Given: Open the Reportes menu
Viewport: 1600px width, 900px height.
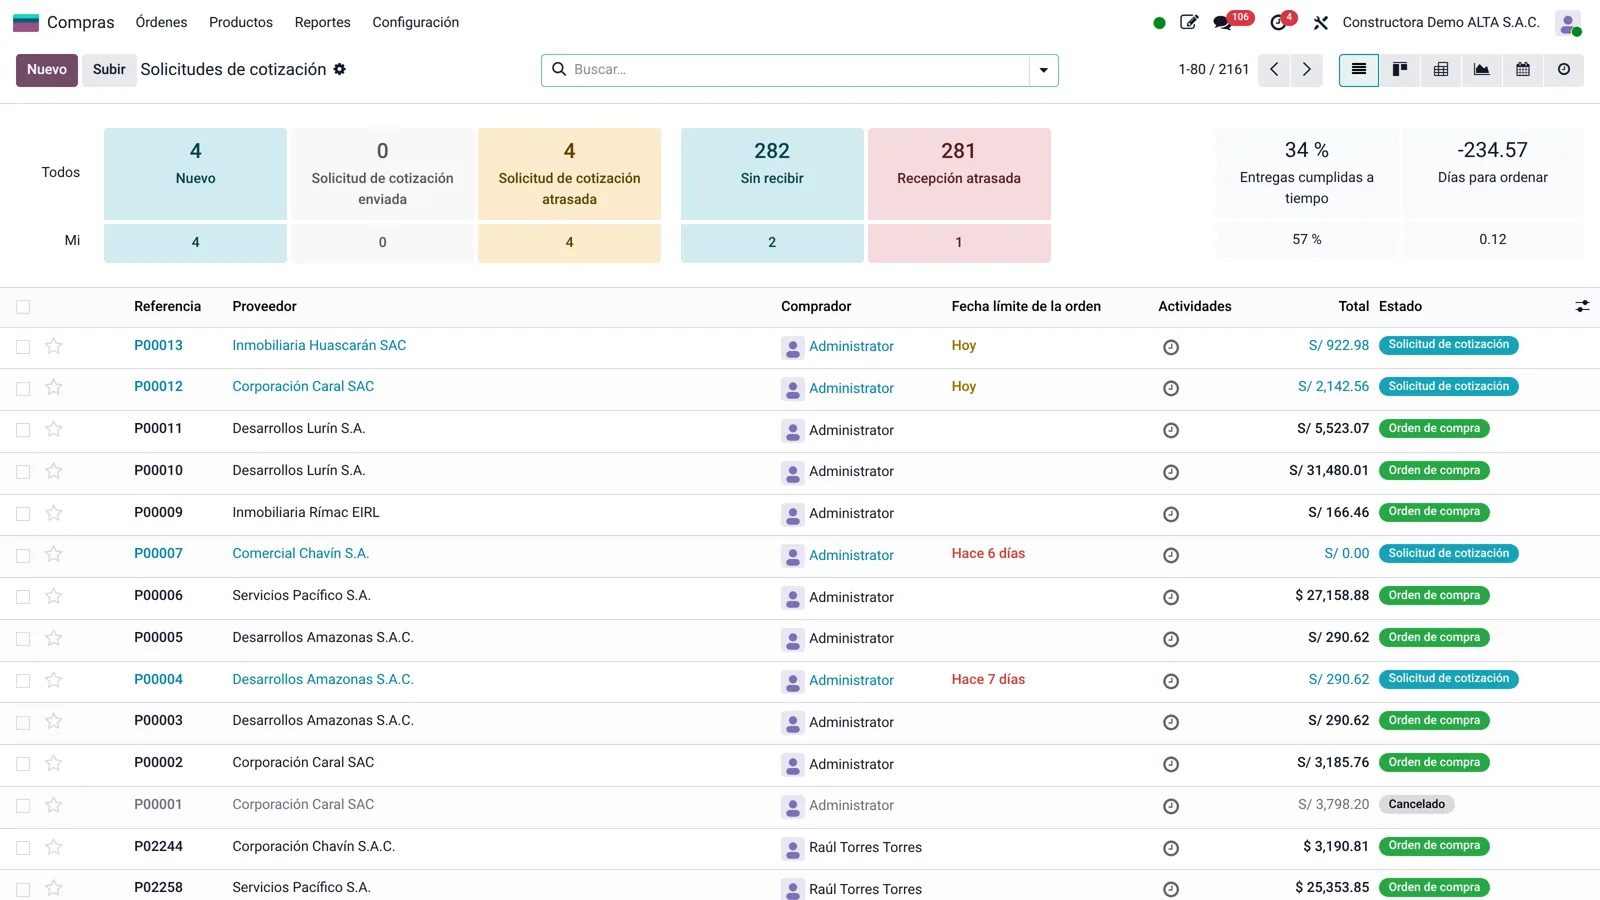Looking at the screenshot, I should point(322,22).
